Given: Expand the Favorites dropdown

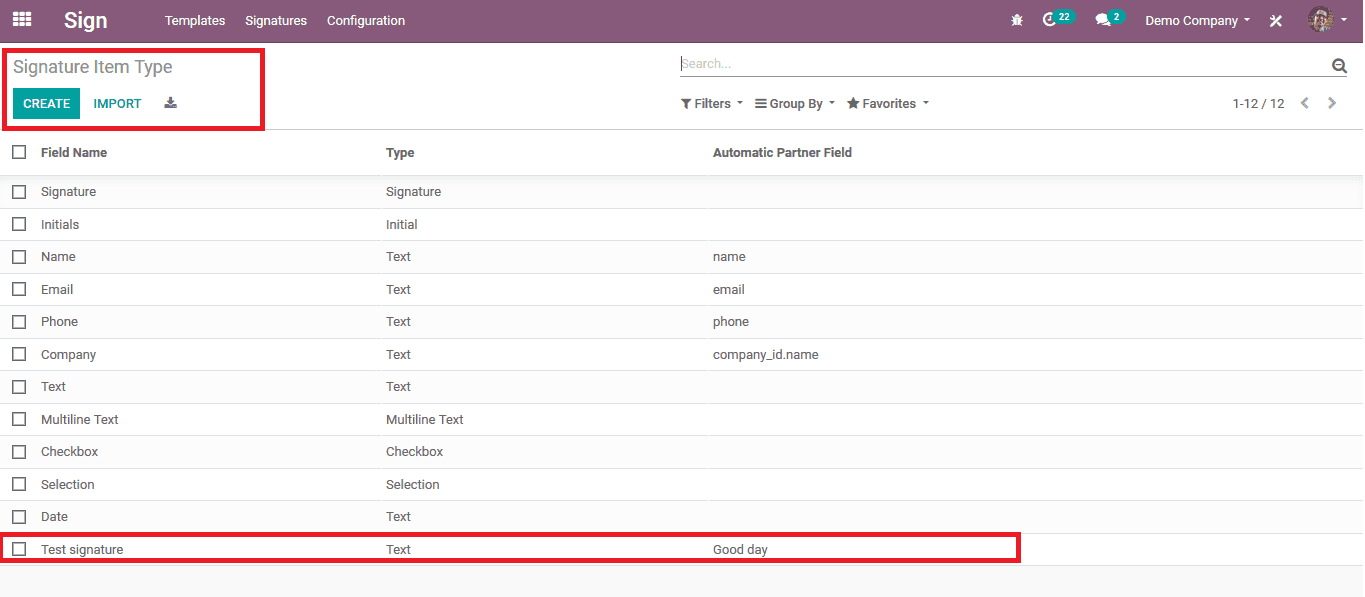Looking at the screenshot, I should (888, 103).
